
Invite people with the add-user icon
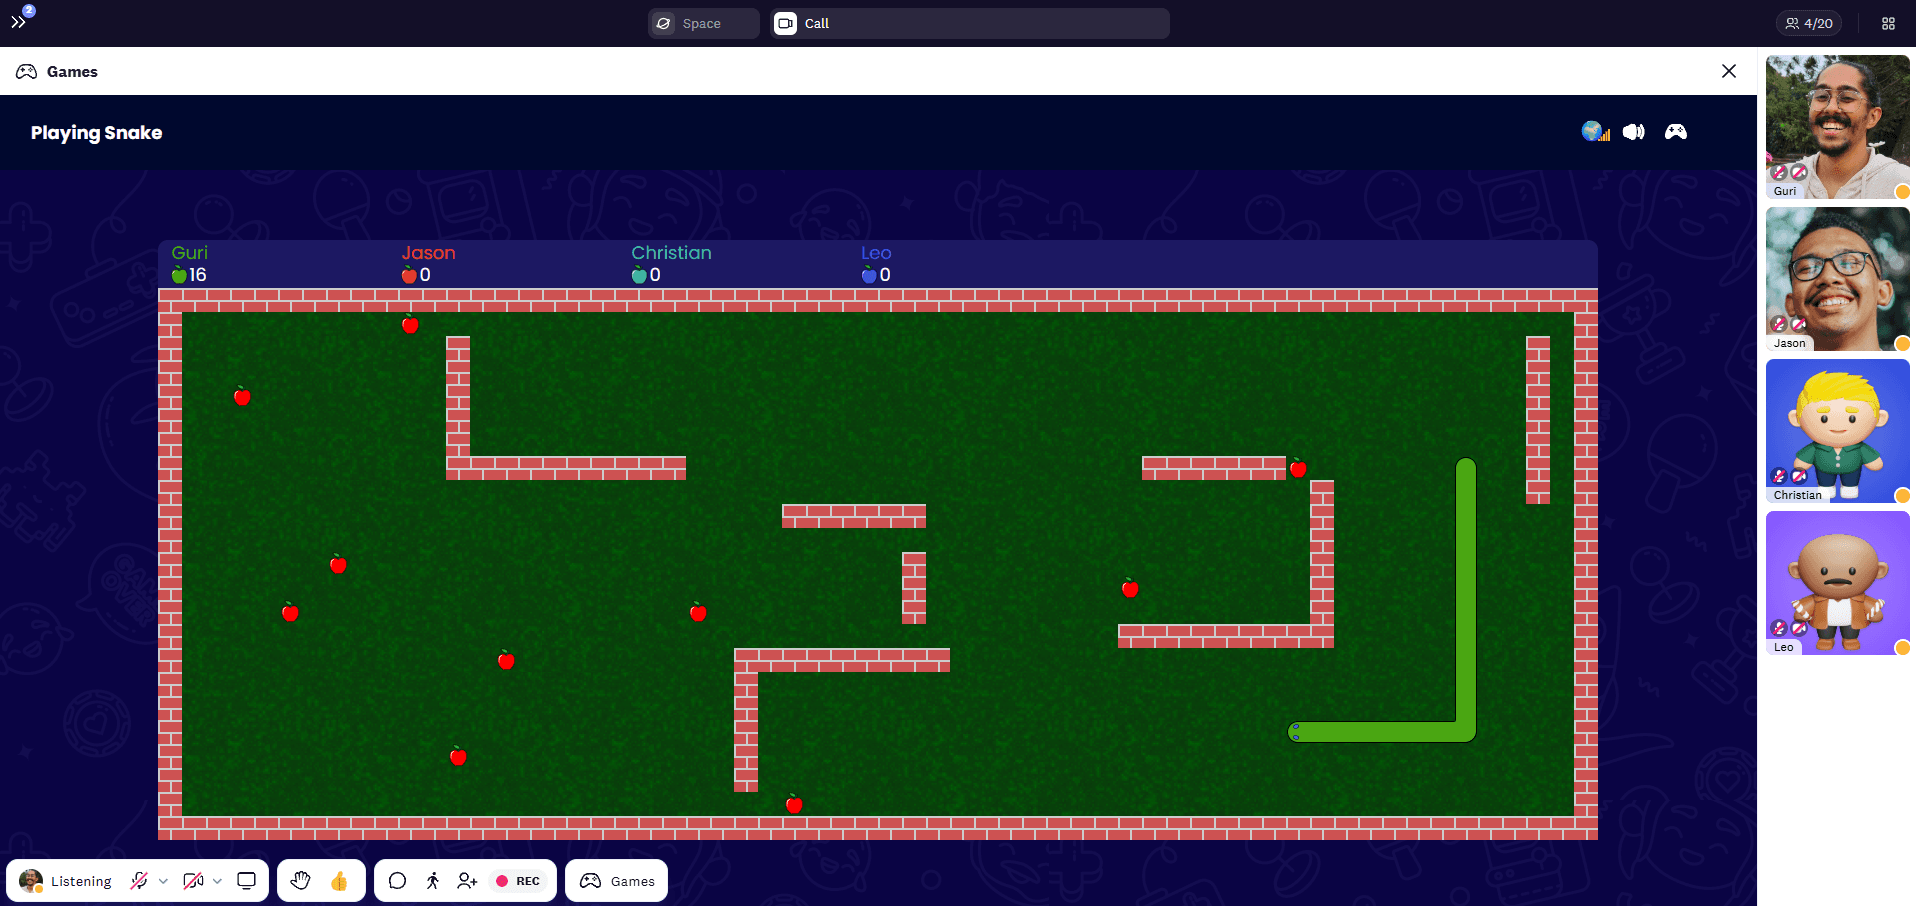coord(467,881)
